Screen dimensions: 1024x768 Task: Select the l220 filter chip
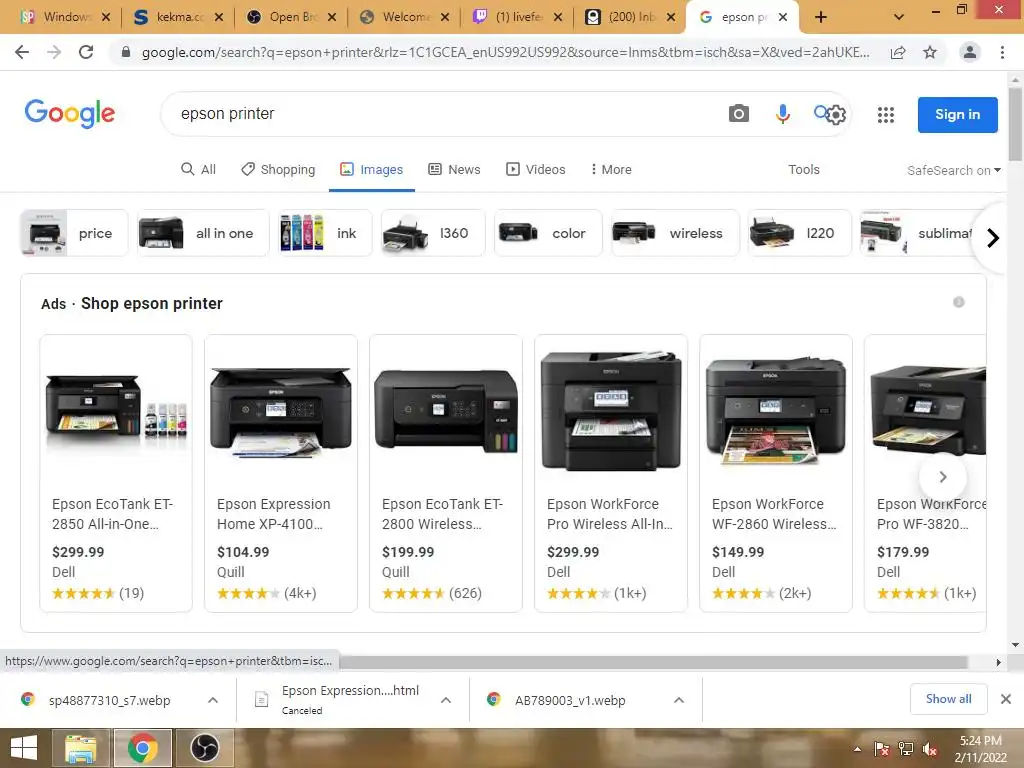coord(800,233)
